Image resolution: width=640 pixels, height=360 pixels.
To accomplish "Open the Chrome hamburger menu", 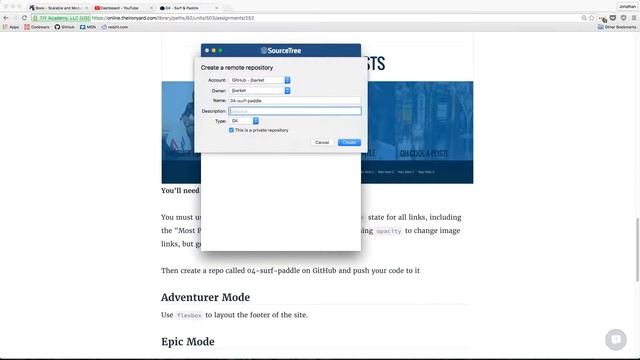I will coord(634,18).
